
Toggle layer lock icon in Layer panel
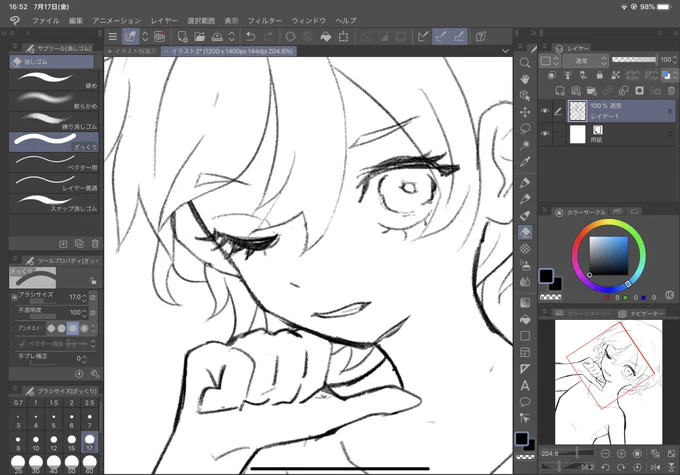coord(599,75)
